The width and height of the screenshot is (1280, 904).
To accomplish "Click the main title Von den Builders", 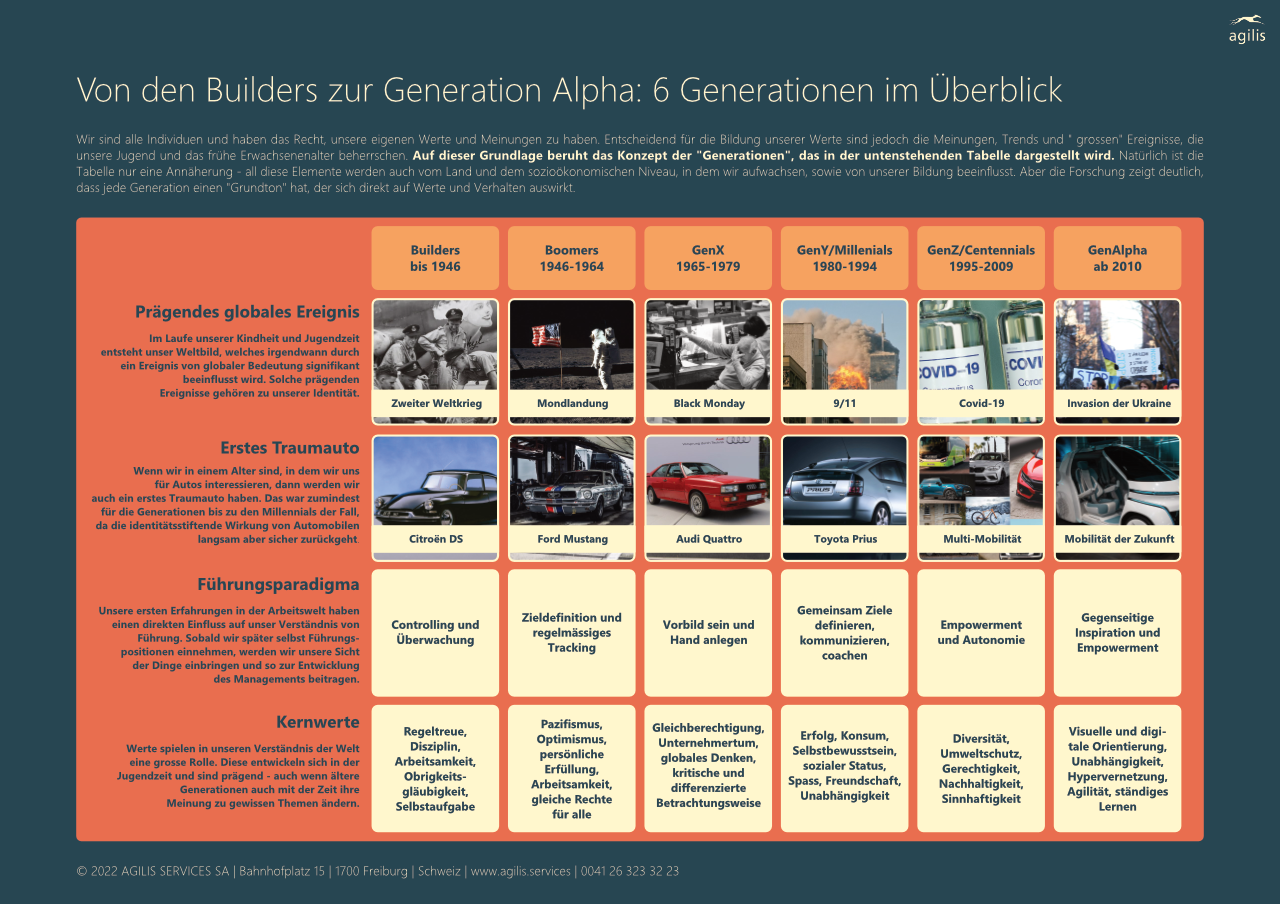I will 569,91.
